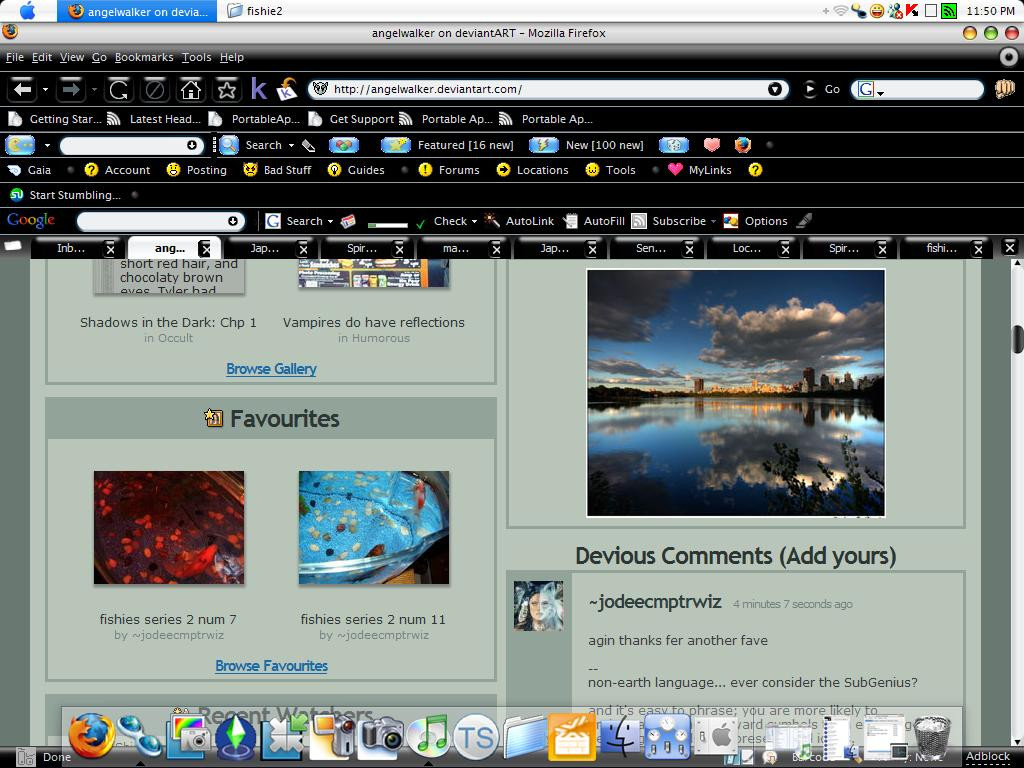Follow the Browse Favourites link
The height and width of the screenshot is (768, 1024).
[x=271, y=666]
